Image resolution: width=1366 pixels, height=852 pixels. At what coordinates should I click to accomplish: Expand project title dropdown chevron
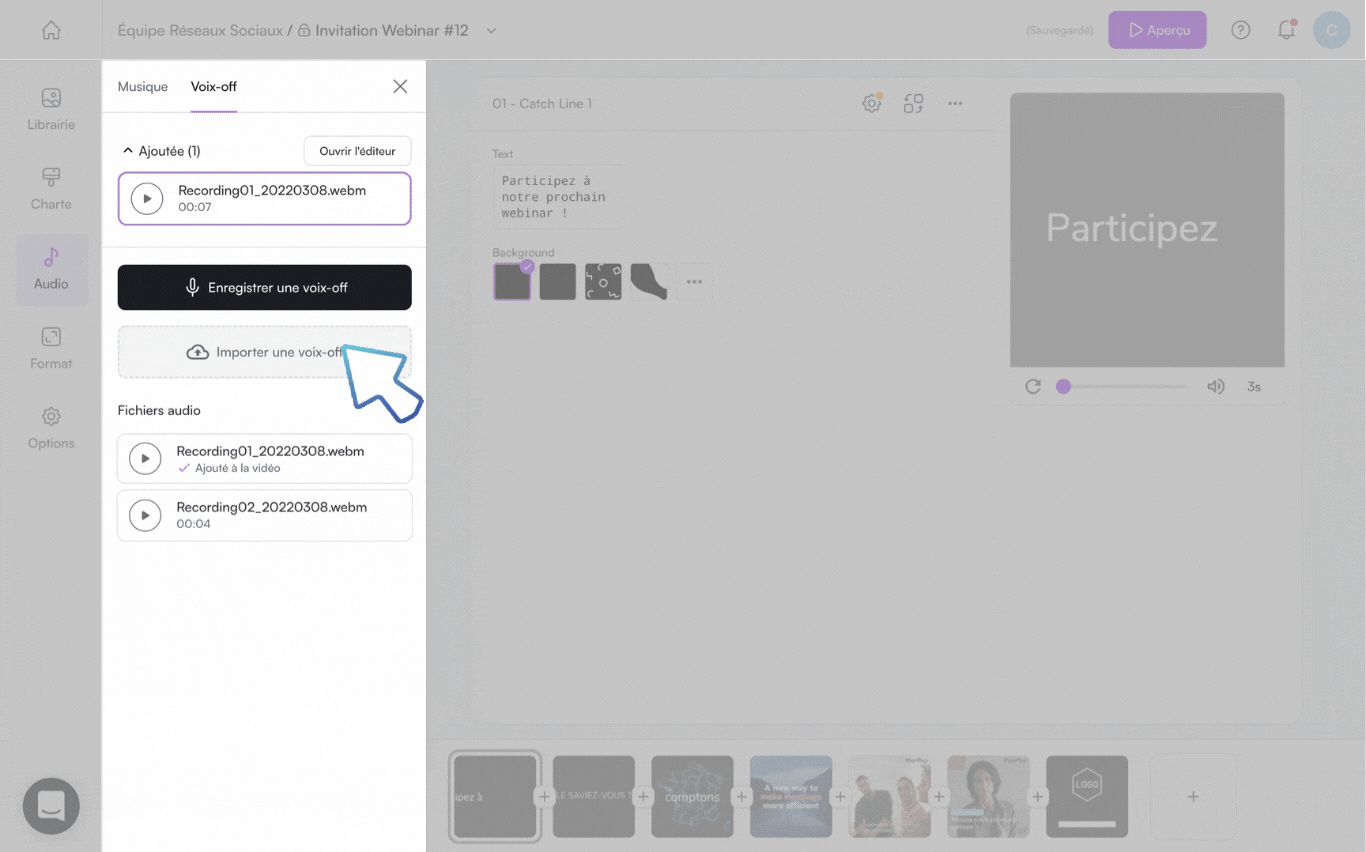click(x=491, y=30)
